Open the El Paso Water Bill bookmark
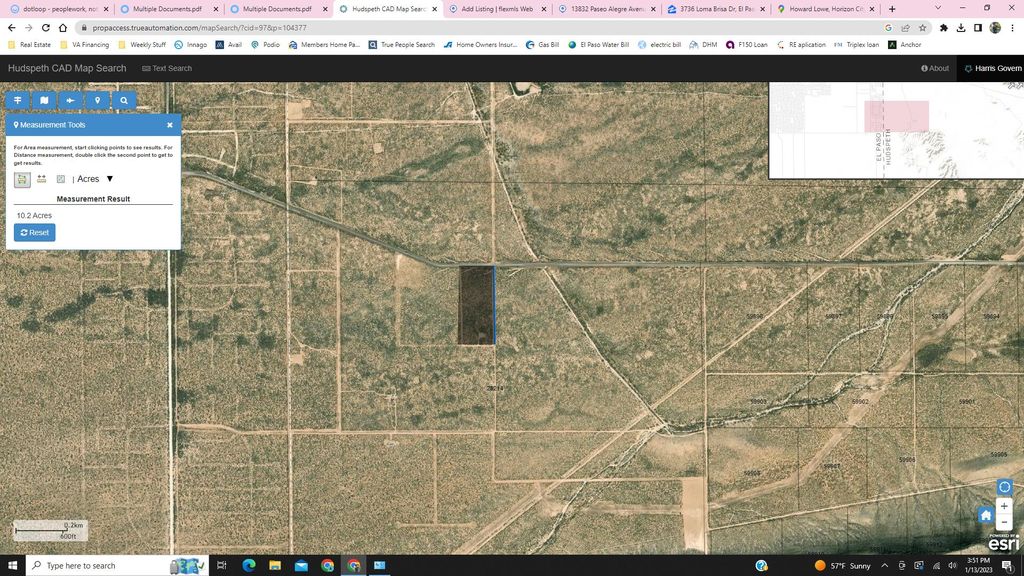1024x576 pixels. (x=602, y=44)
